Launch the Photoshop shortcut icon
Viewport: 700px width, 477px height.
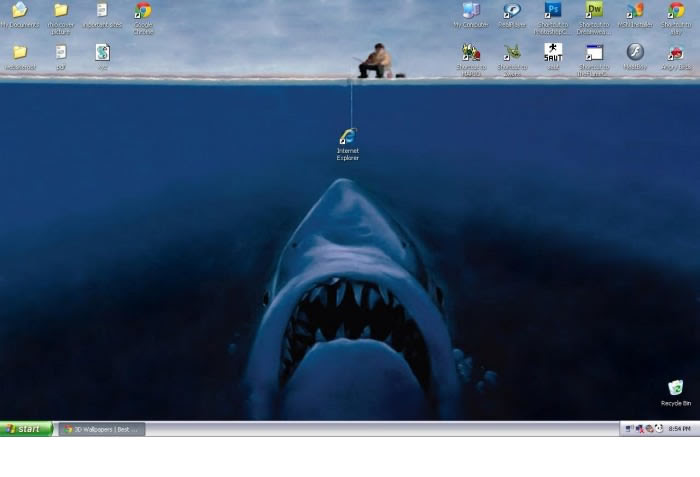(553, 10)
